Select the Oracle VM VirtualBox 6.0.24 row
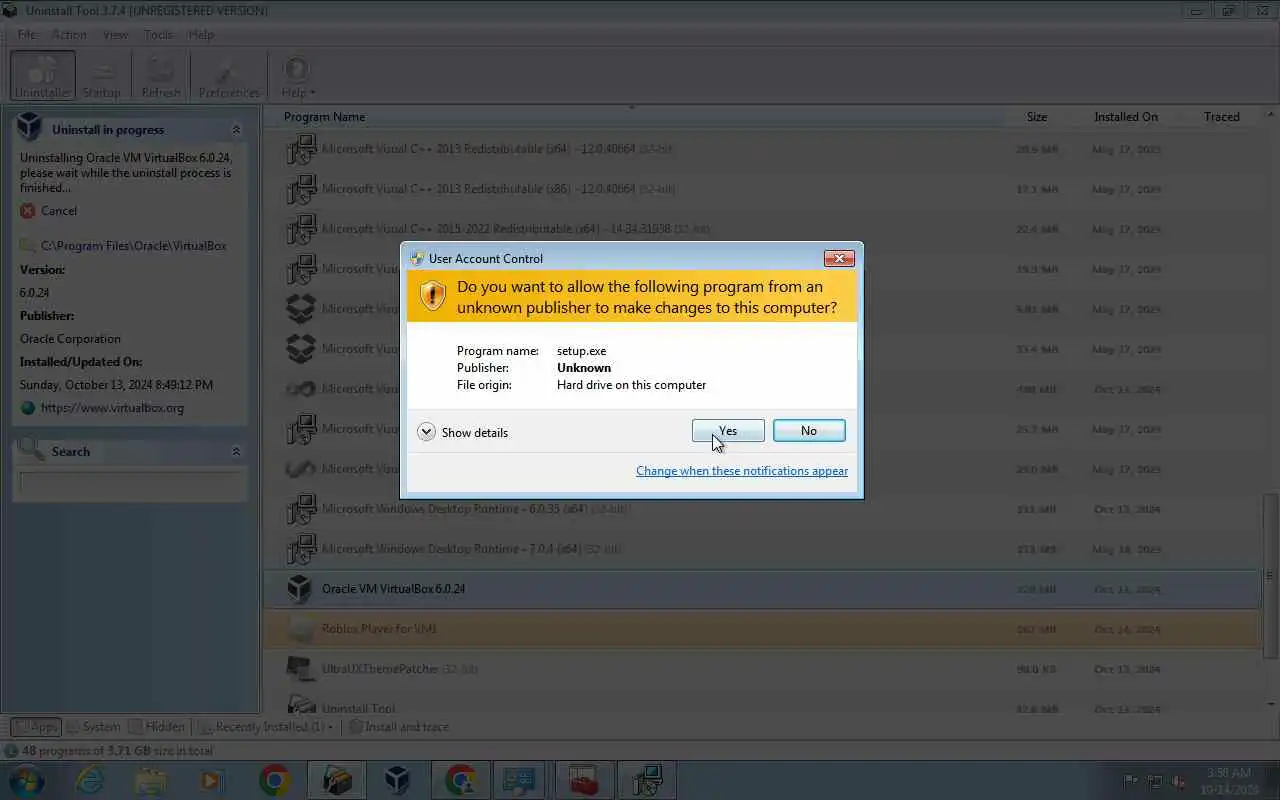 (762, 589)
